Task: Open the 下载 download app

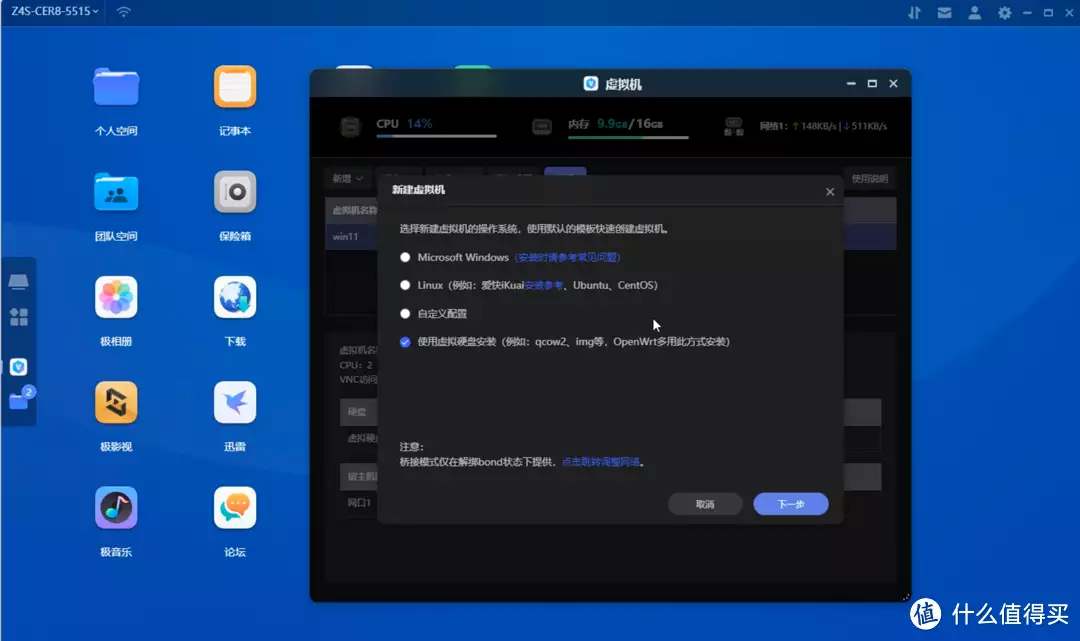Action: tap(235, 297)
